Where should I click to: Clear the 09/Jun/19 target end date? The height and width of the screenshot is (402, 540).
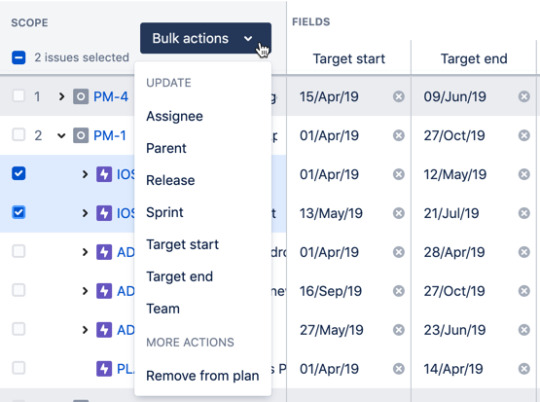point(524,97)
